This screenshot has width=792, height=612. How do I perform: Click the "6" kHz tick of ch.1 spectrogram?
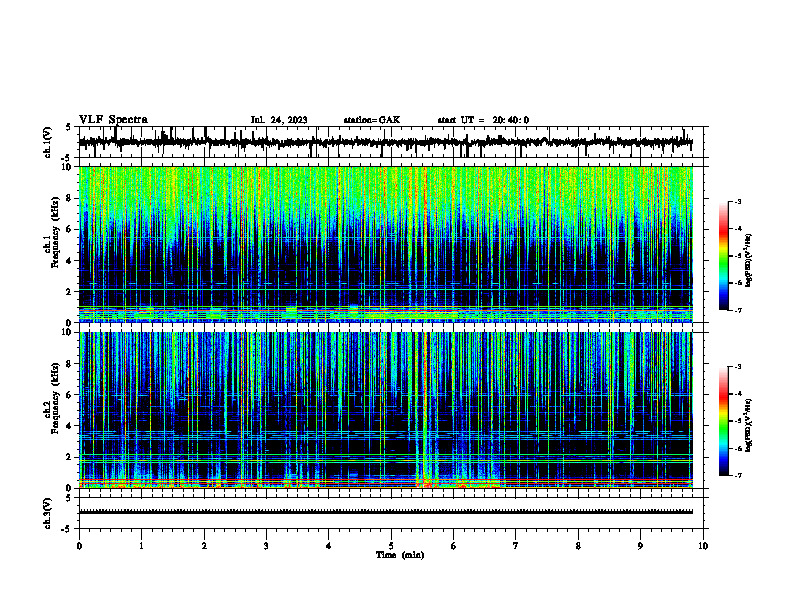70,229
